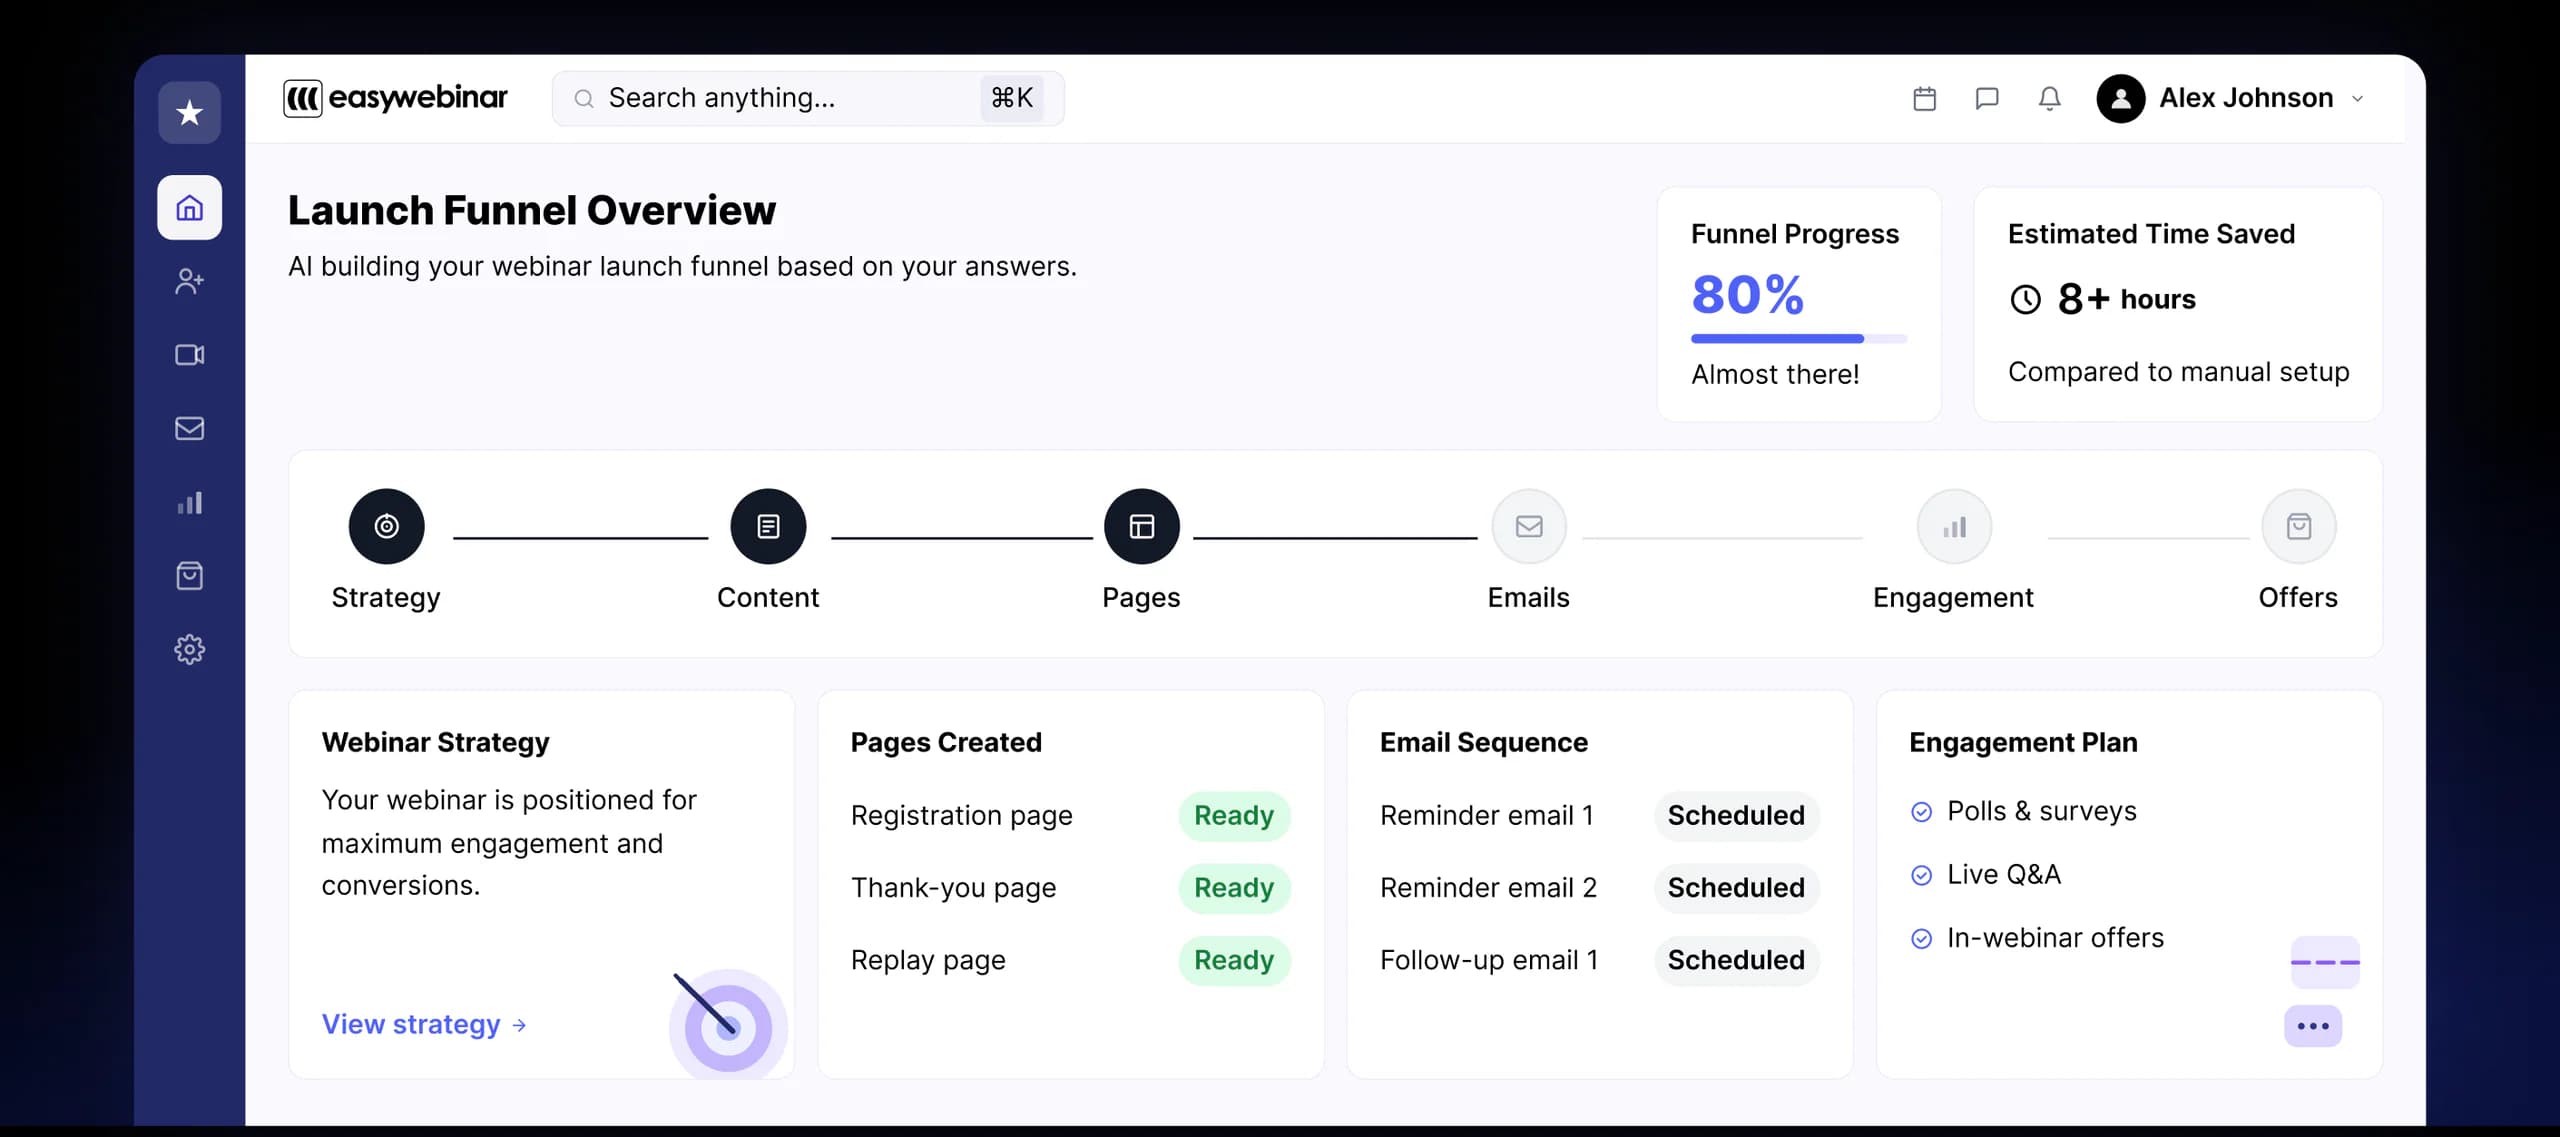This screenshot has width=2560, height=1137.
Task: Open the calendar icon in the header
Action: click(1924, 98)
